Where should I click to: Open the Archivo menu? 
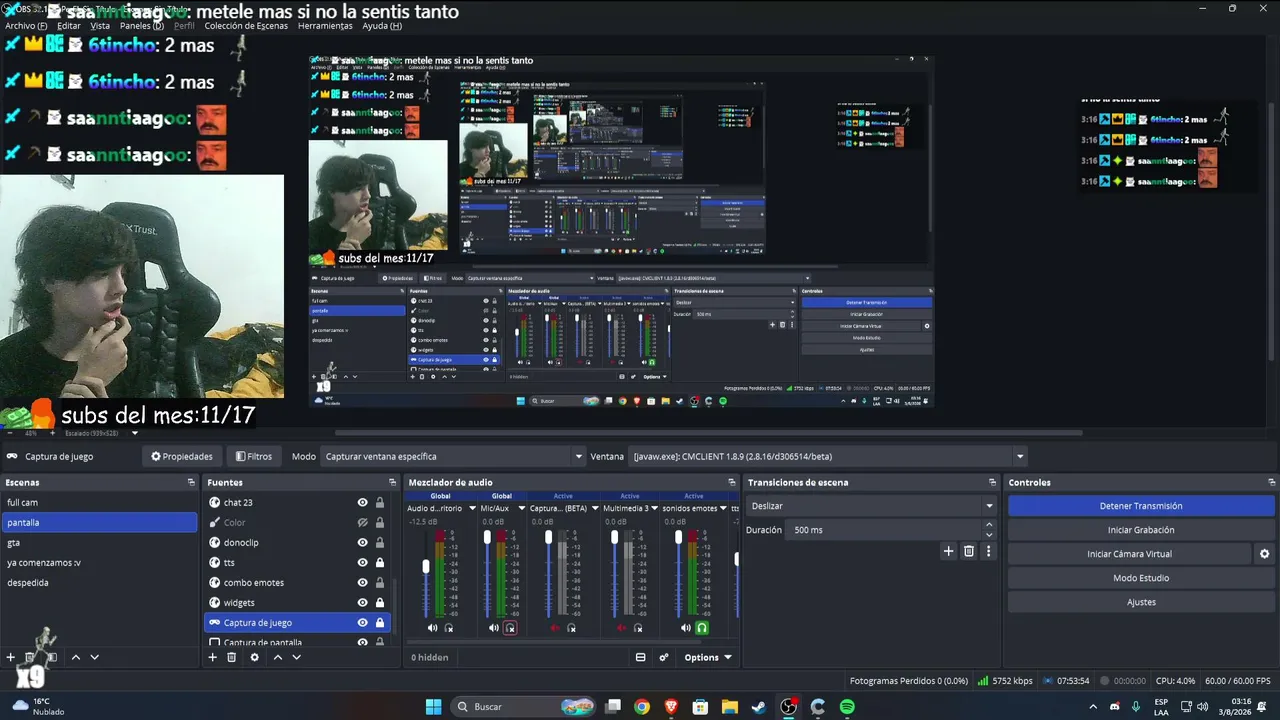click(26, 26)
